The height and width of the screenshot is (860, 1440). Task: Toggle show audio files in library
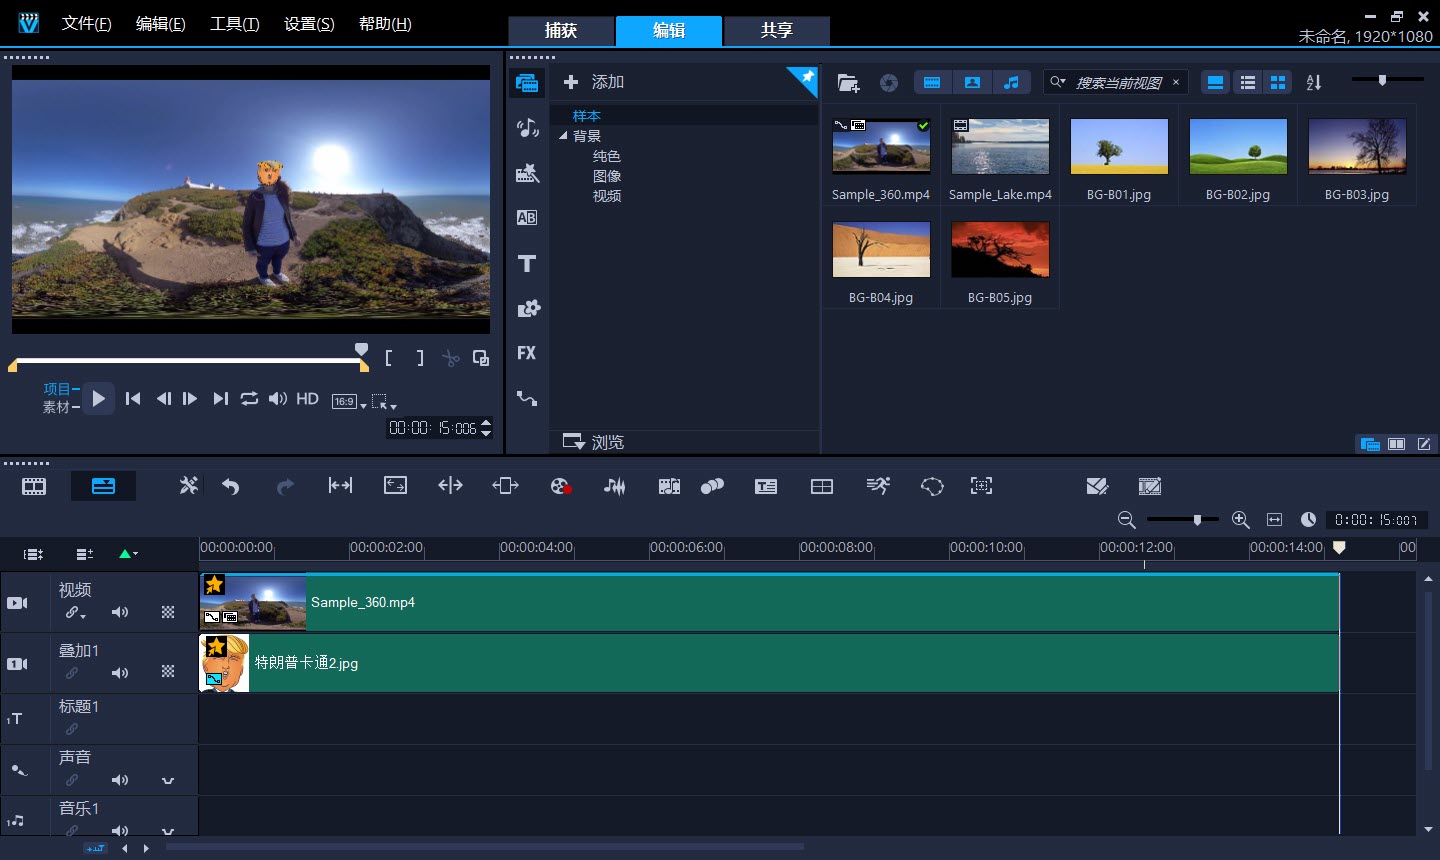[x=1012, y=83]
